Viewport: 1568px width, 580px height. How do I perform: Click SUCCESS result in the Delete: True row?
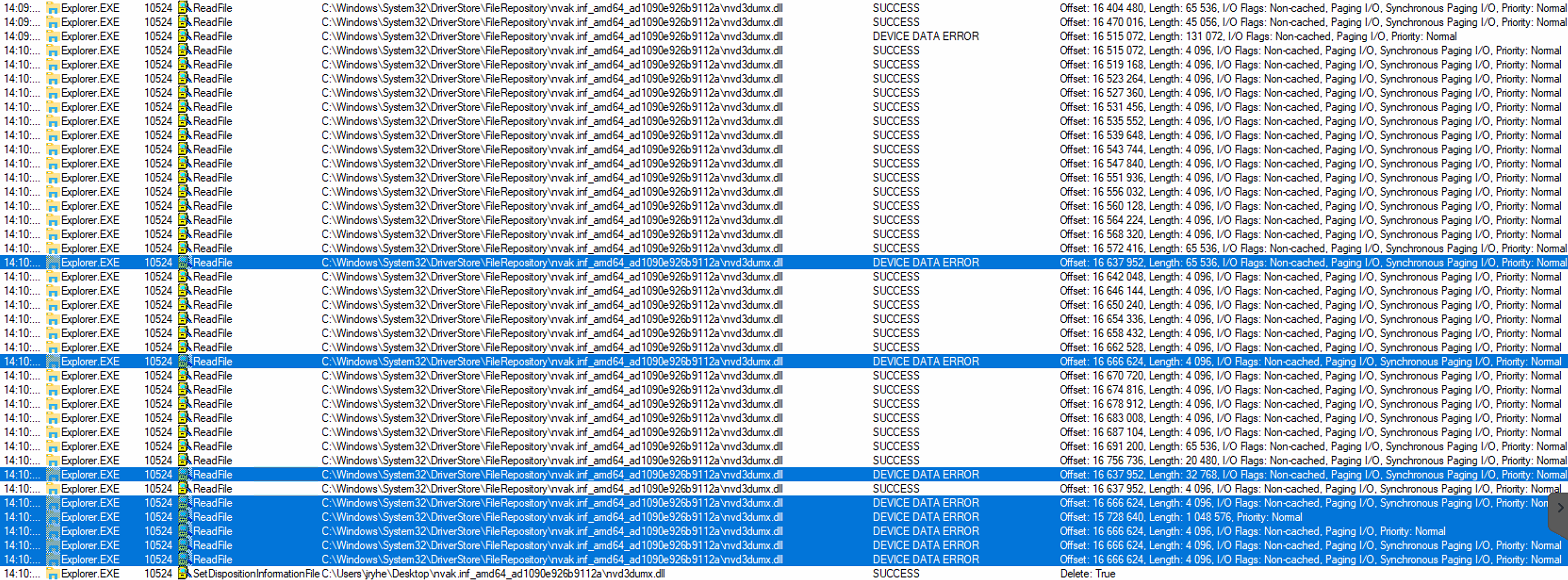tap(896, 574)
